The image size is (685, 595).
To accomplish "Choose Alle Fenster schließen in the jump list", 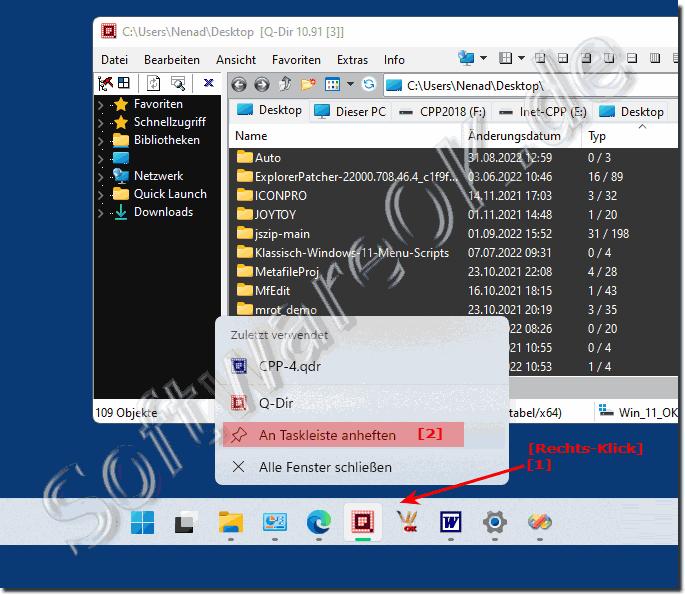I will (362, 467).
